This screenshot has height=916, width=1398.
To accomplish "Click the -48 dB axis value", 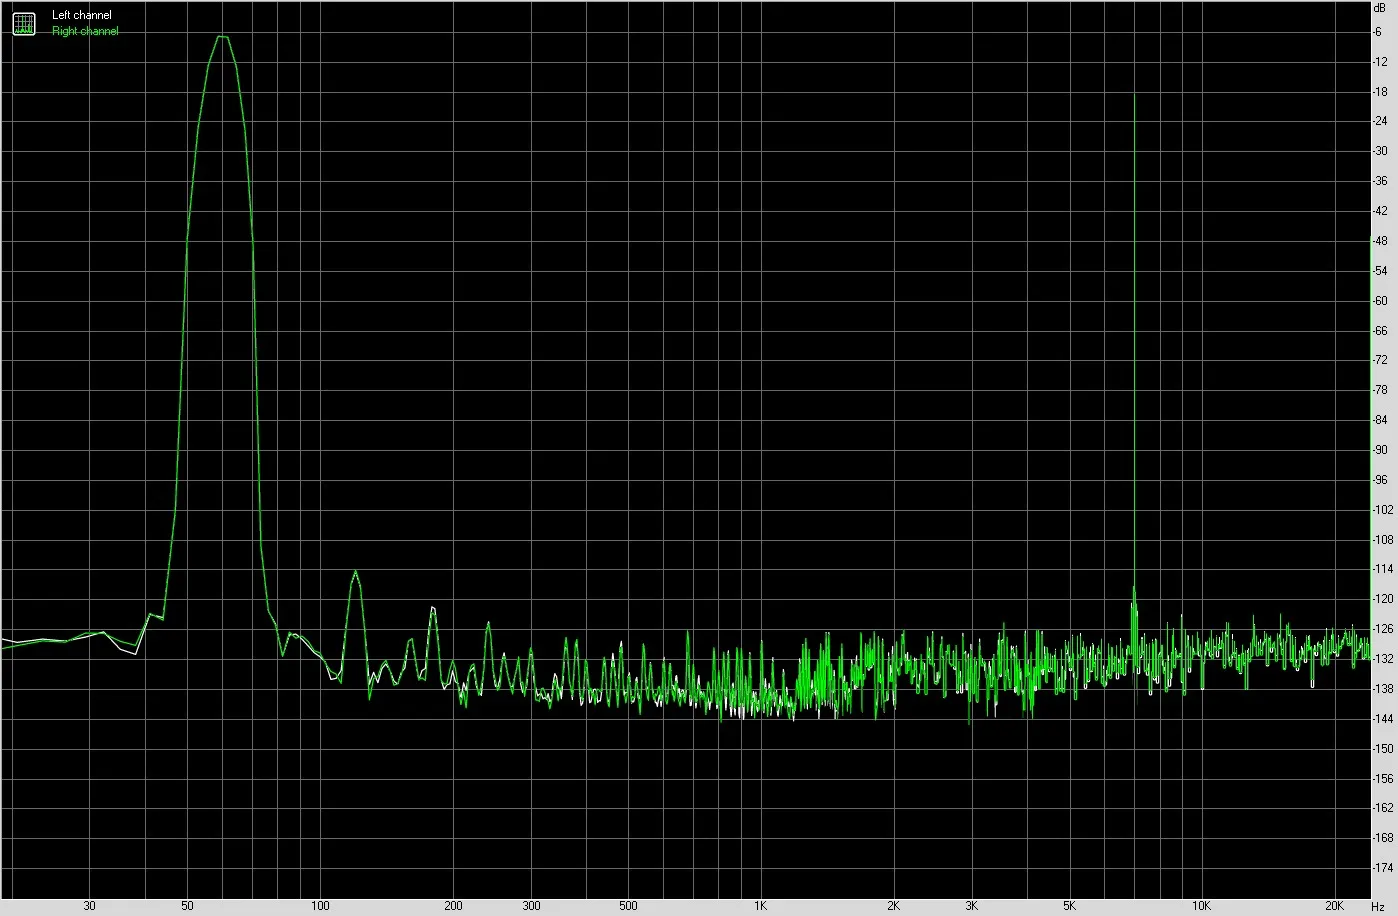I will tap(1380, 241).
